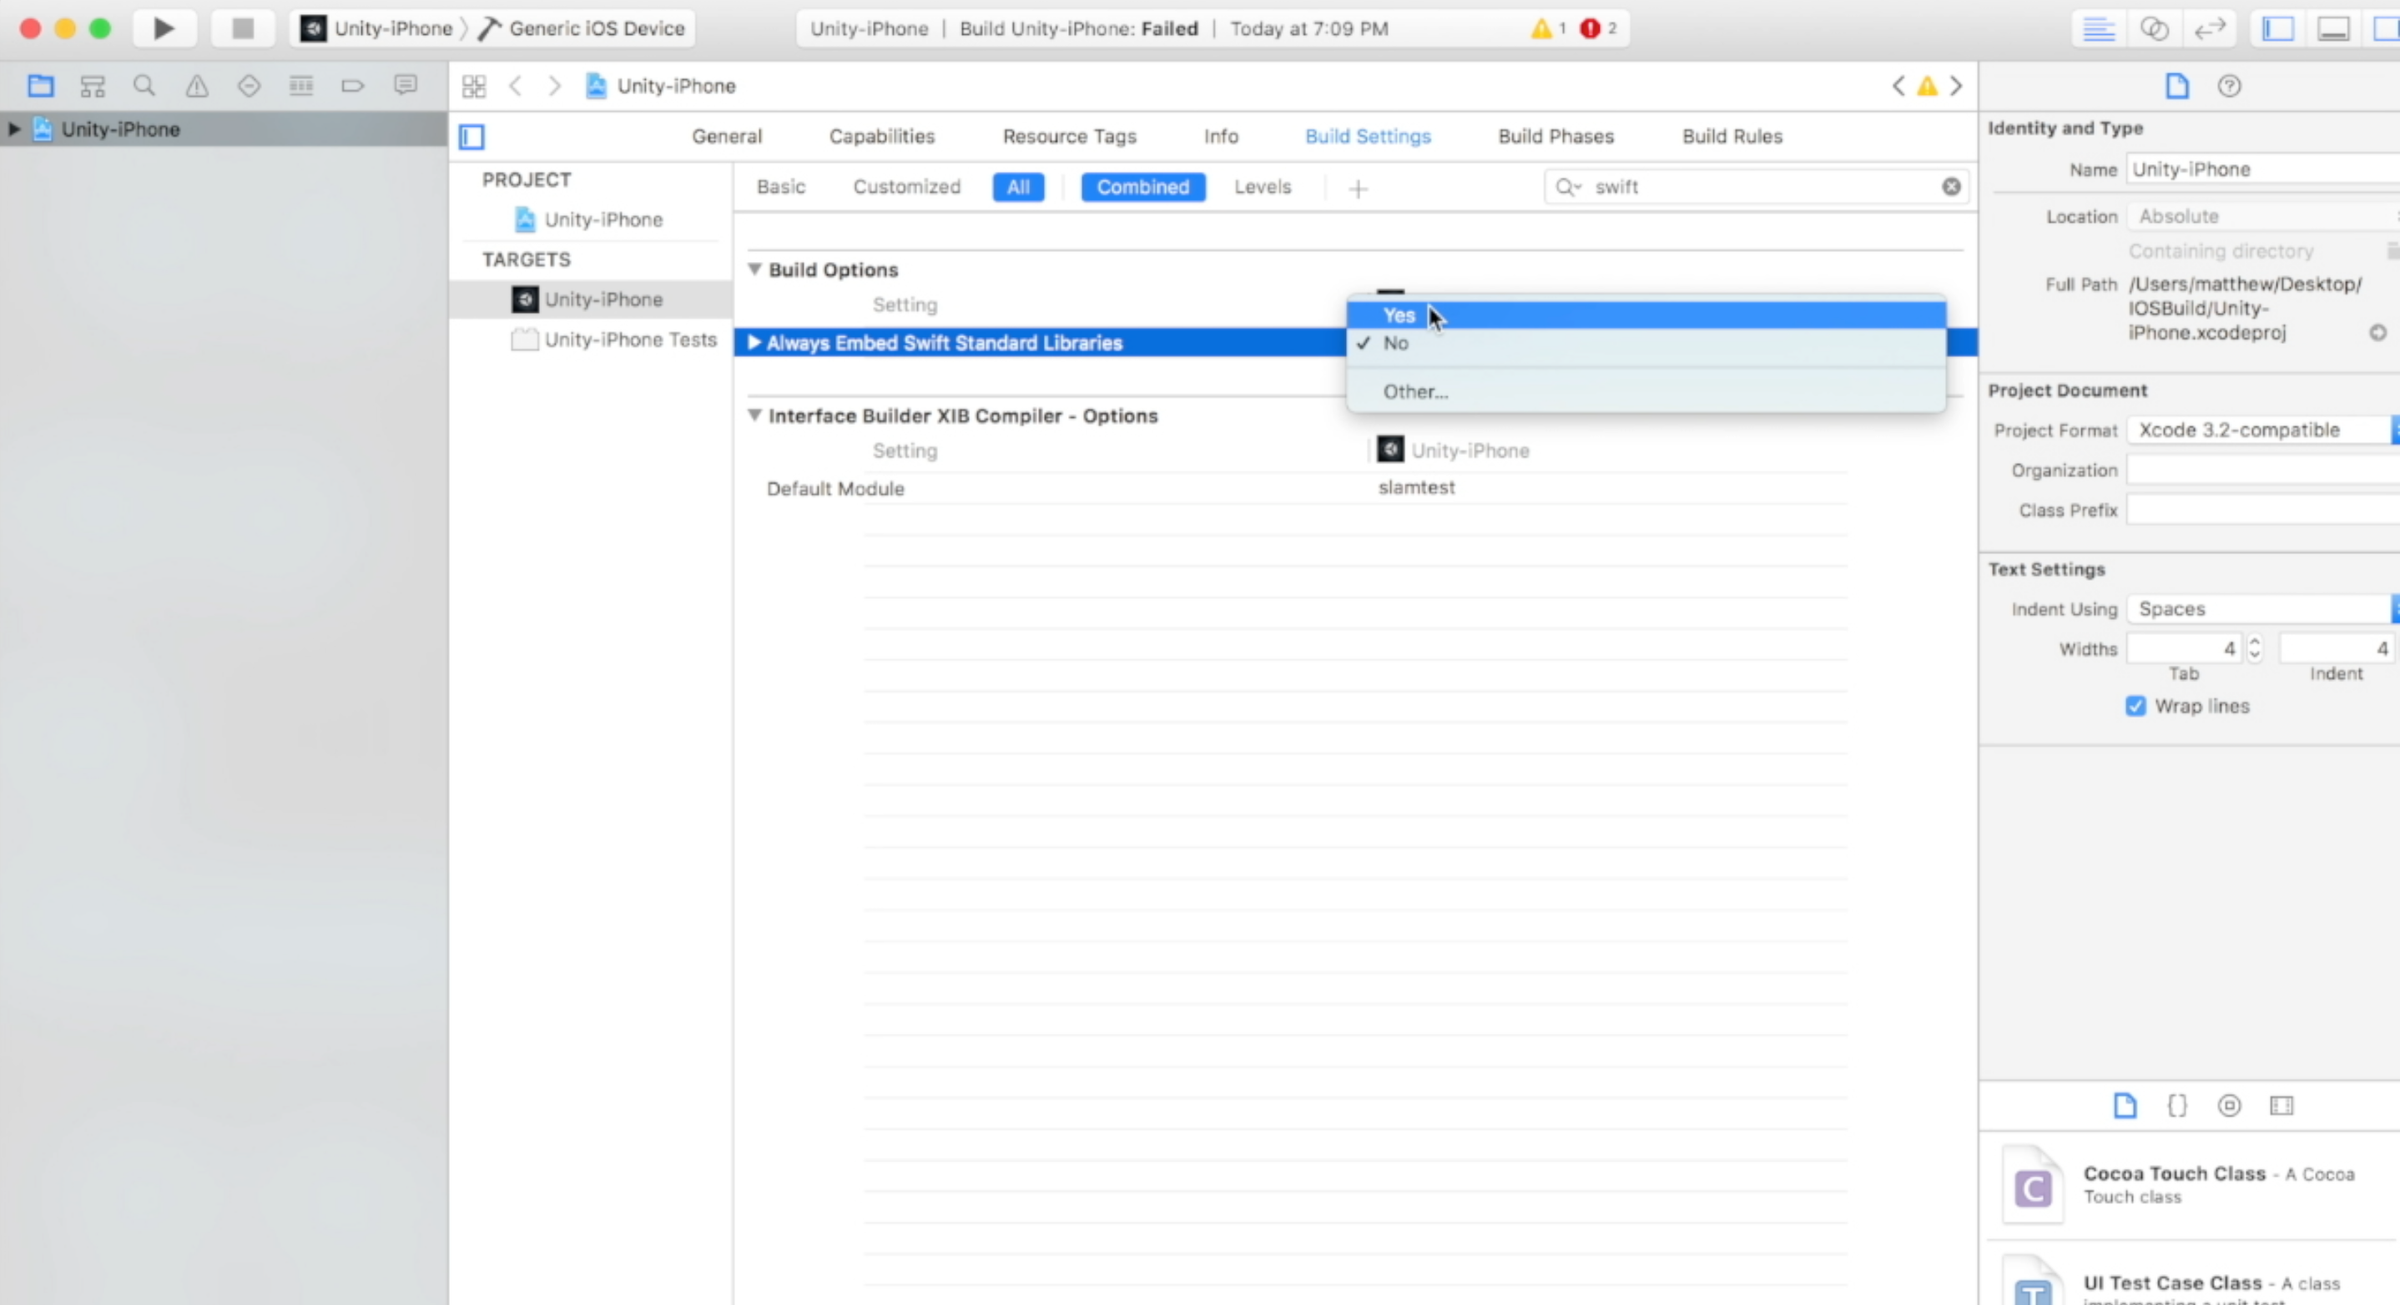
Task: Open the breakpoint navigator icon
Action: coord(352,86)
